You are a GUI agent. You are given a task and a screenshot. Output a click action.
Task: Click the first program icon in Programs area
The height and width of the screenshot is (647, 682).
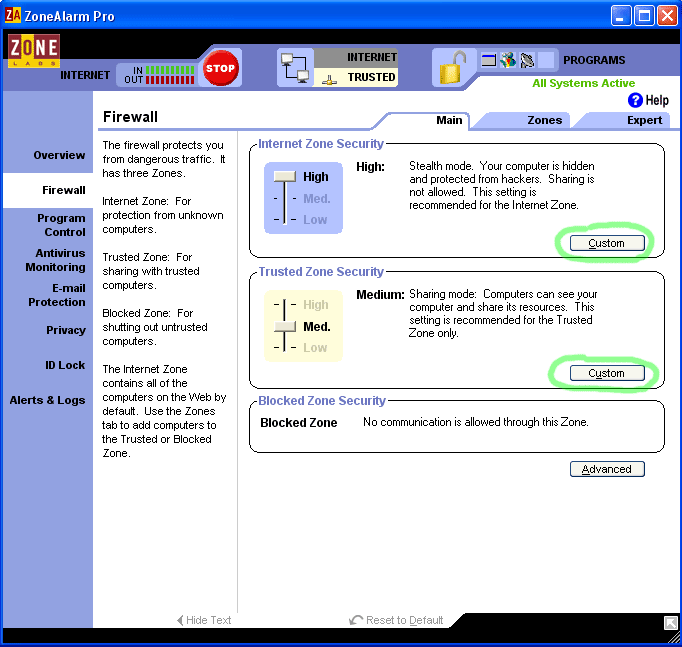489,60
